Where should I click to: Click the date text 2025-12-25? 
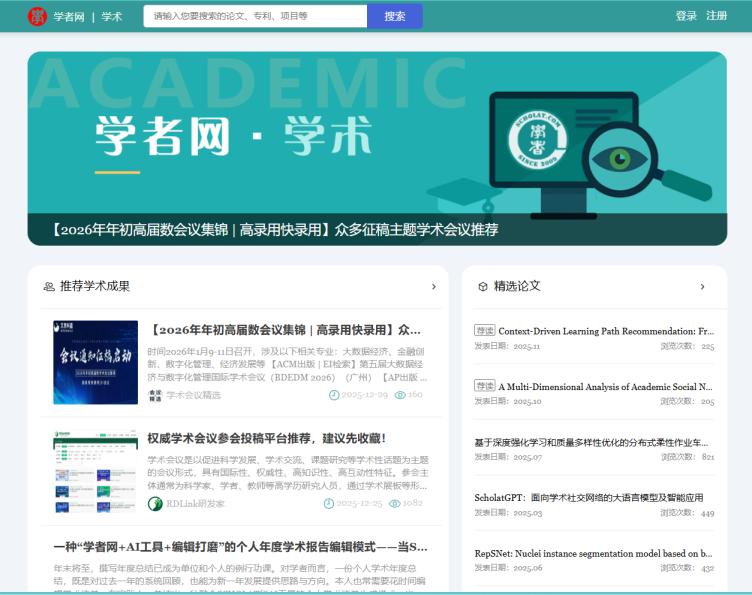click(x=359, y=503)
